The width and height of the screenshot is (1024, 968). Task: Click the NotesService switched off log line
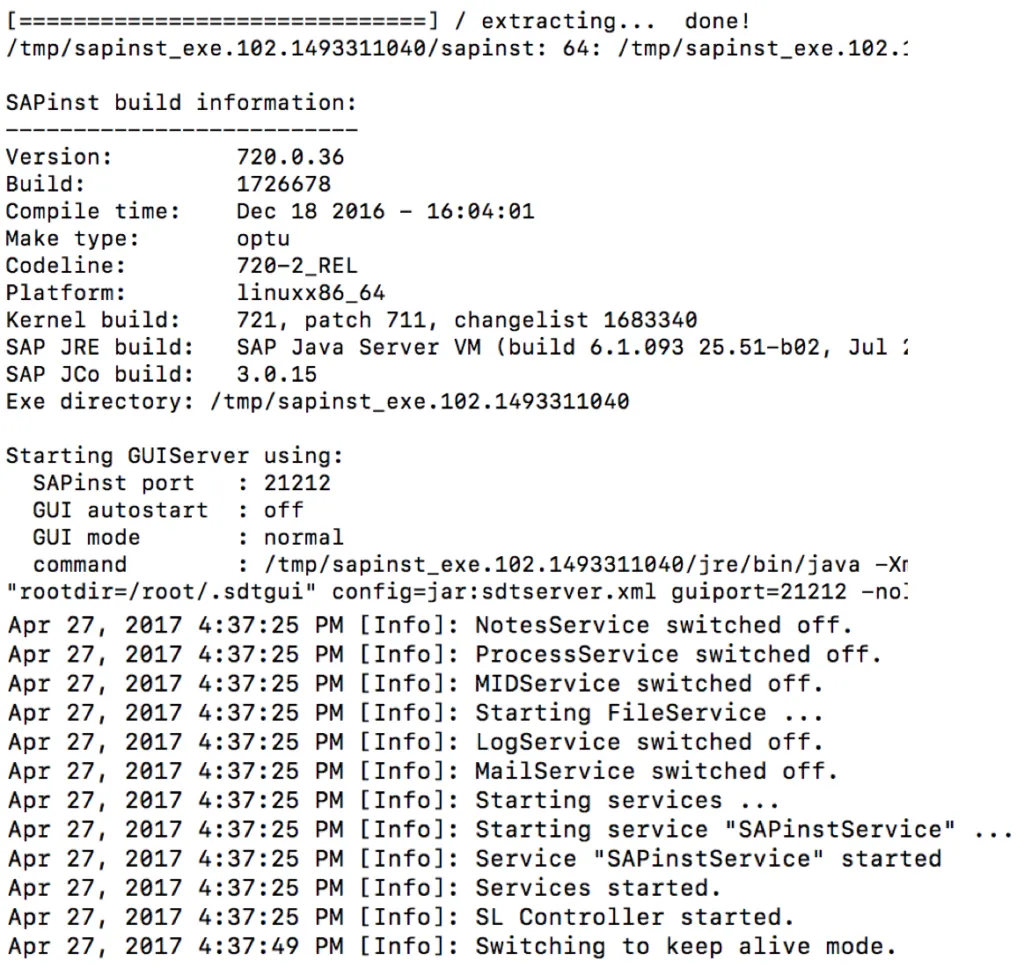[430, 626]
